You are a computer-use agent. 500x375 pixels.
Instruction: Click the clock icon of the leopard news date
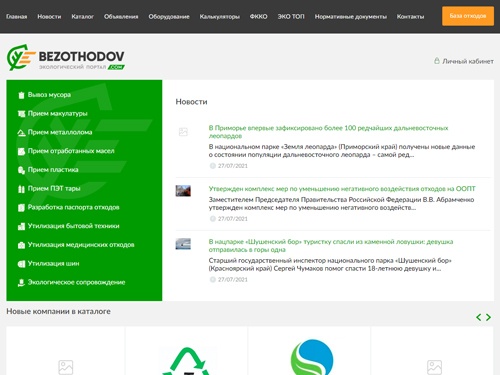click(x=212, y=166)
